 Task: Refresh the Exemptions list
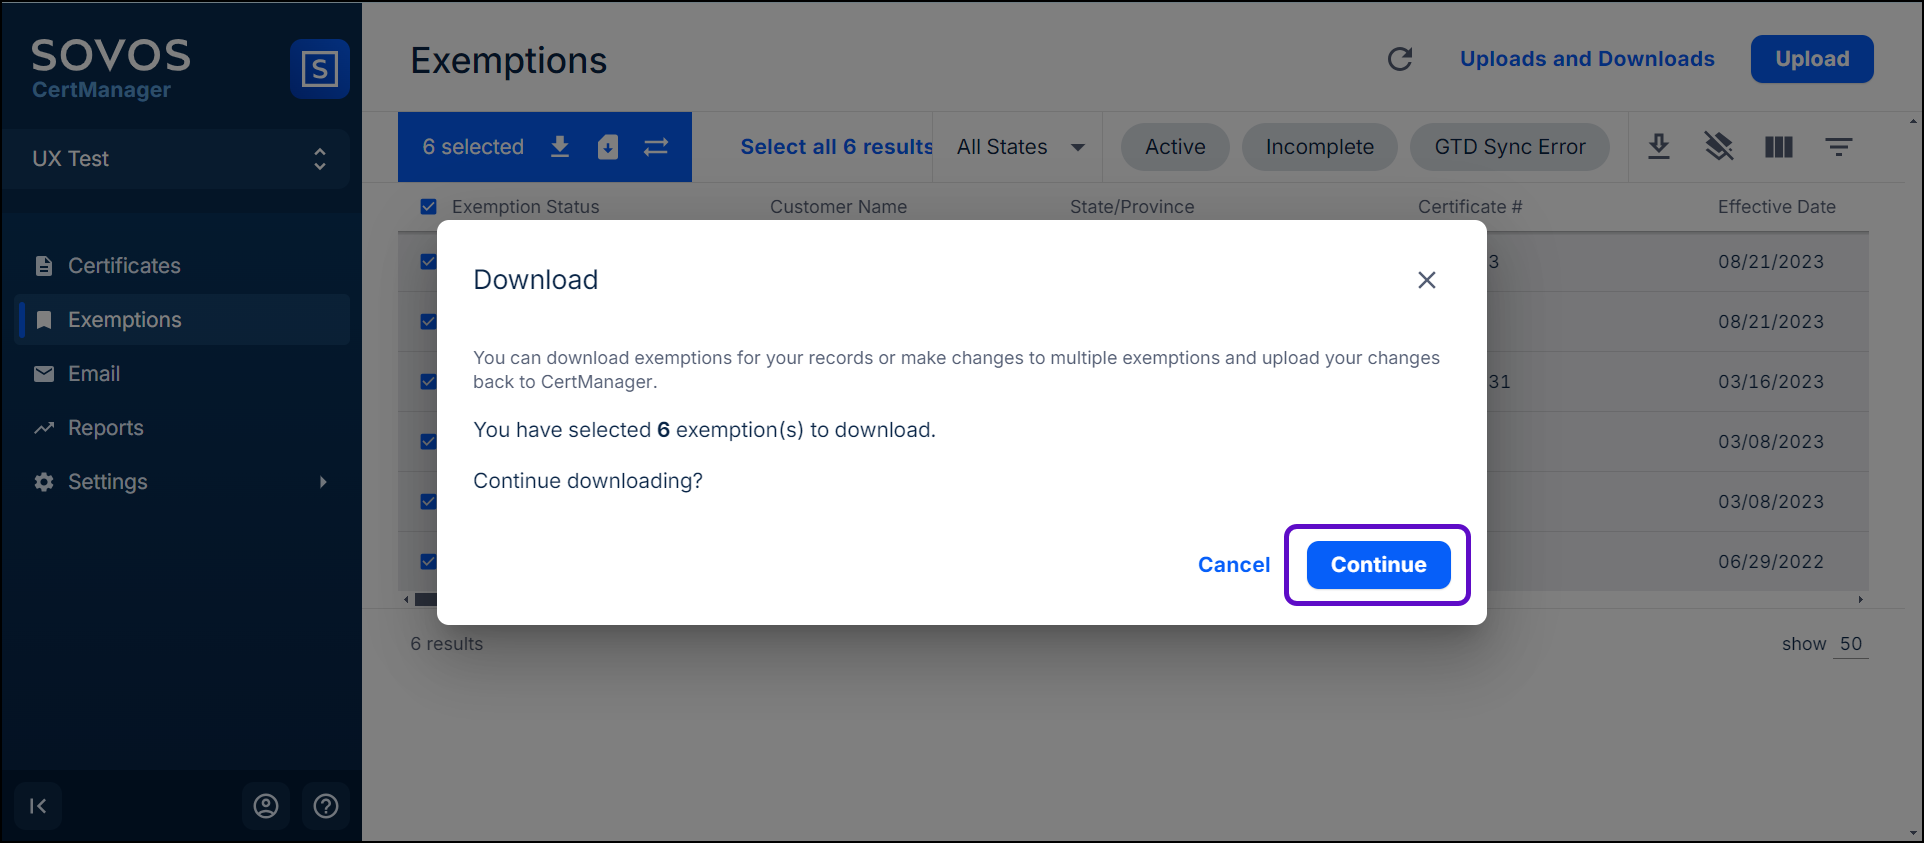pos(1400,59)
